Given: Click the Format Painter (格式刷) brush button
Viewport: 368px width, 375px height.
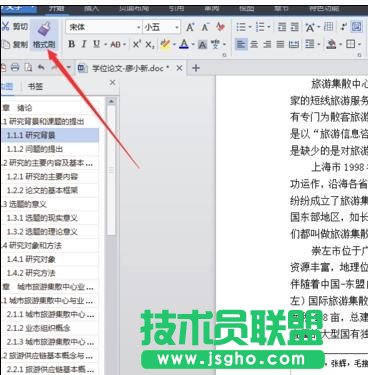Looking at the screenshot, I should [44, 35].
